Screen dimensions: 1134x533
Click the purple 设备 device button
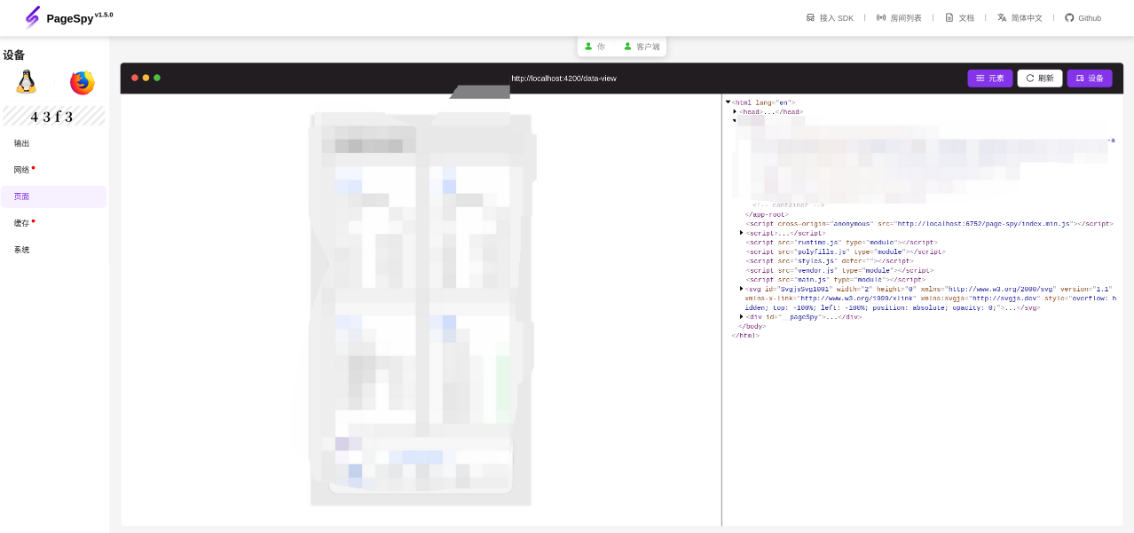tap(1089, 78)
